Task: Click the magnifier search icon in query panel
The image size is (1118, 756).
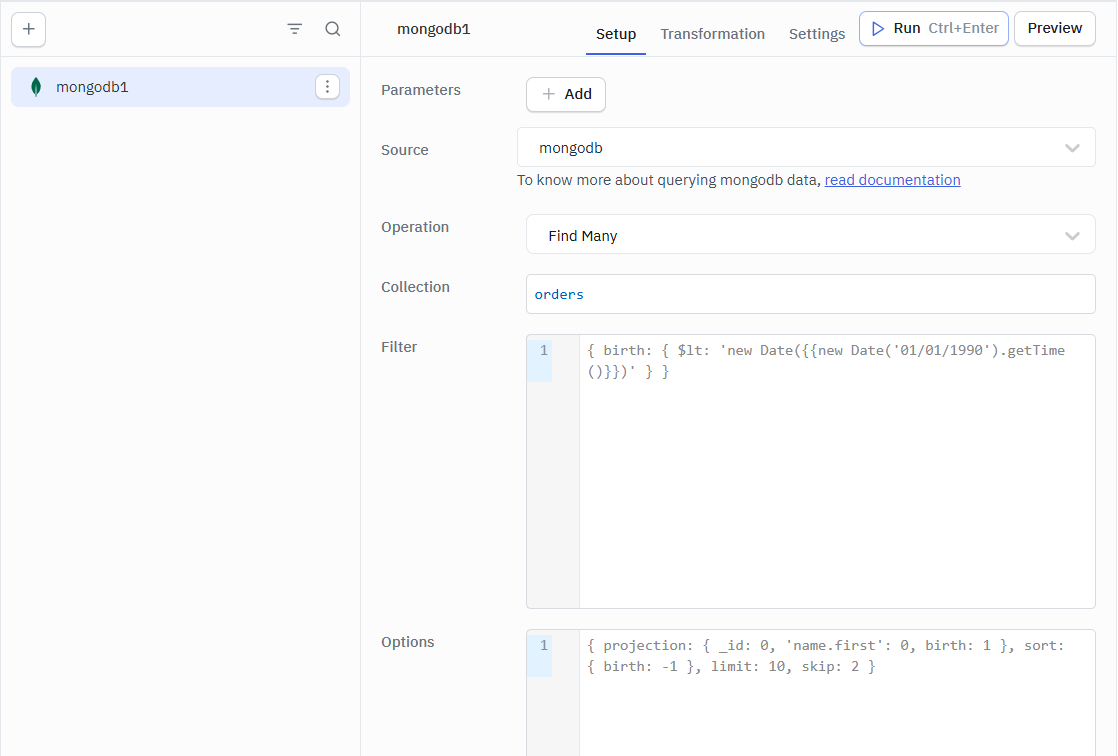Action: [333, 29]
